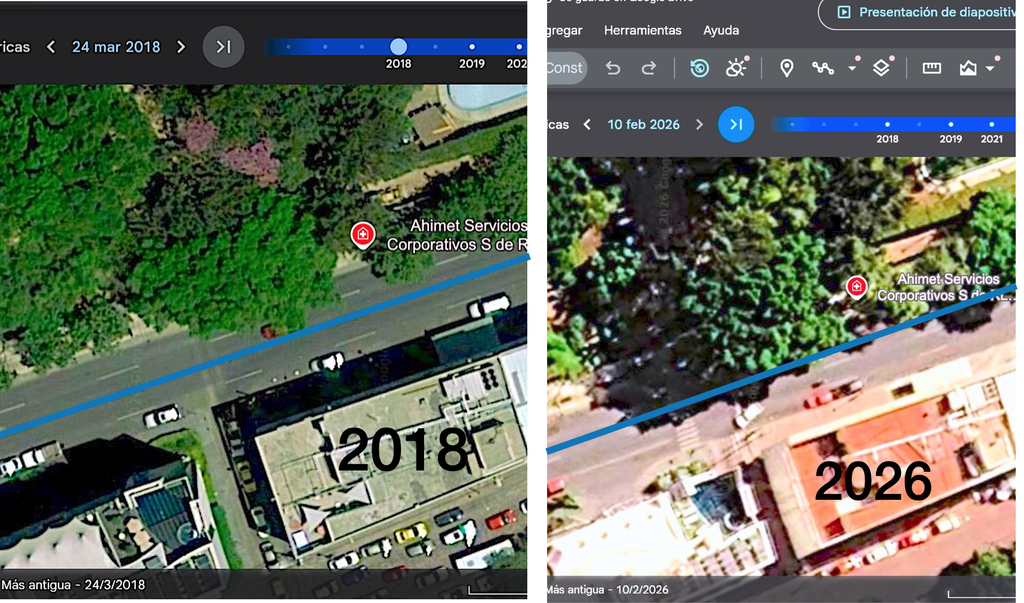The height and width of the screenshot is (603, 1024).
Task: Click the gray jump-to-latest button near 24 mar 2018
Action: pos(223,46)
